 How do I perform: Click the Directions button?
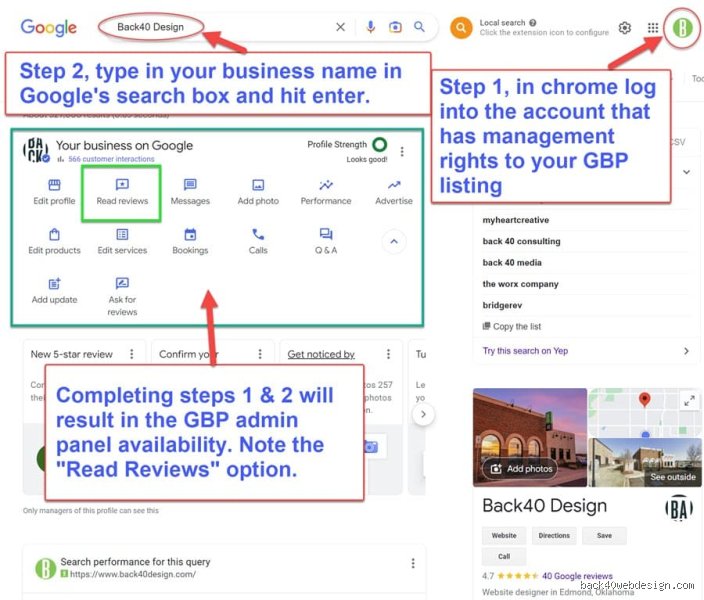pyautogui.click(x=554, y=535)
